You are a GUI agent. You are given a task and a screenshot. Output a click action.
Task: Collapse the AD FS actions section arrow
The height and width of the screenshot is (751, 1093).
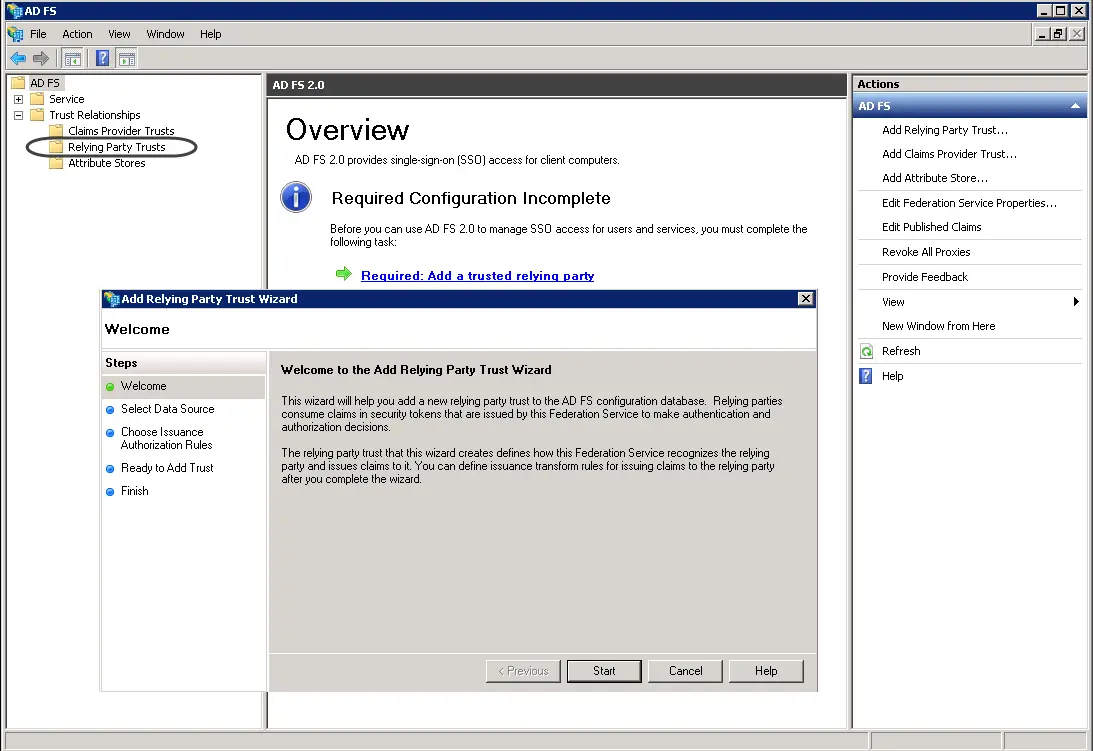[1075, 106]
